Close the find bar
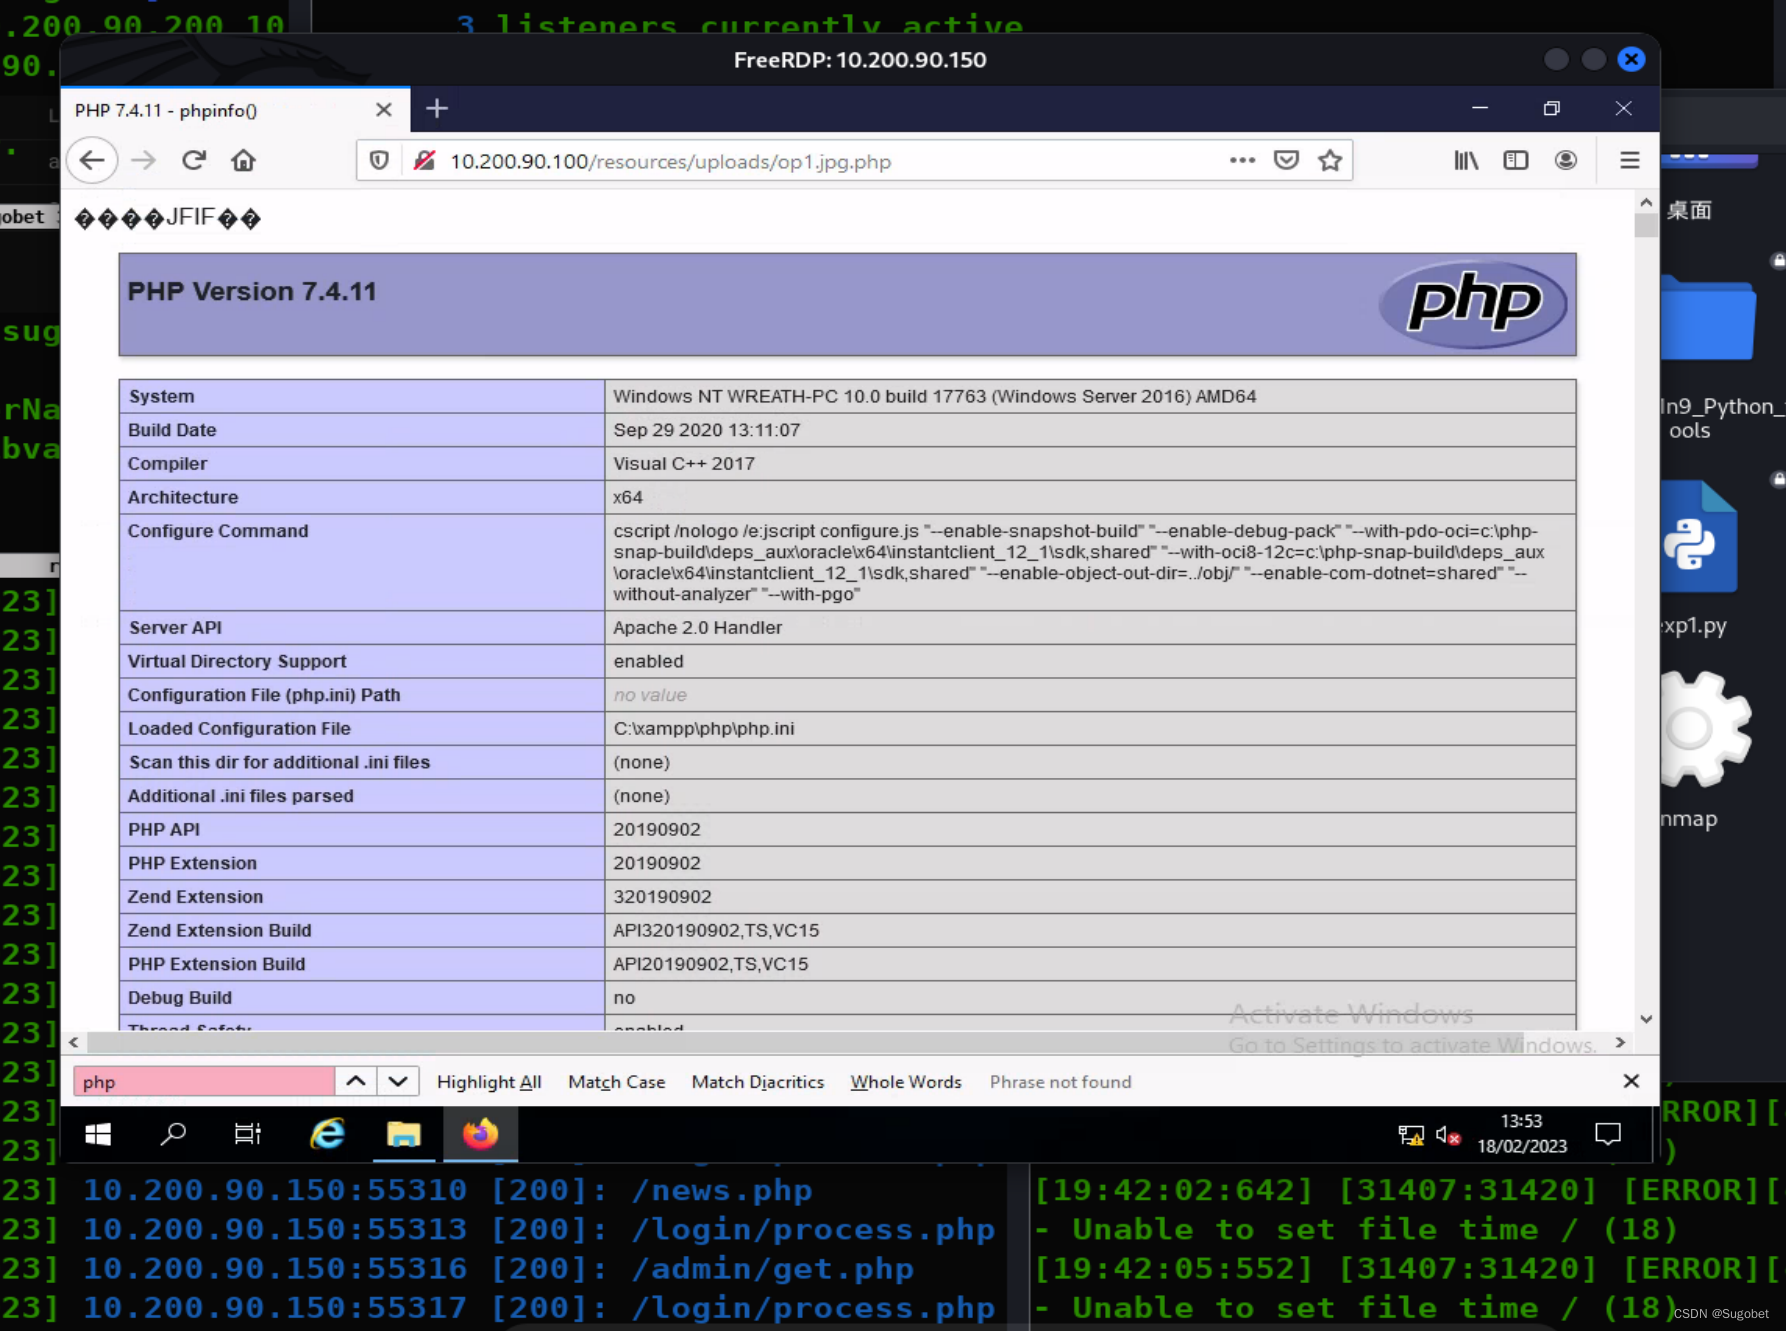The width and height of the screenshot is (1786, 1331). [x=1631, y=1081]
